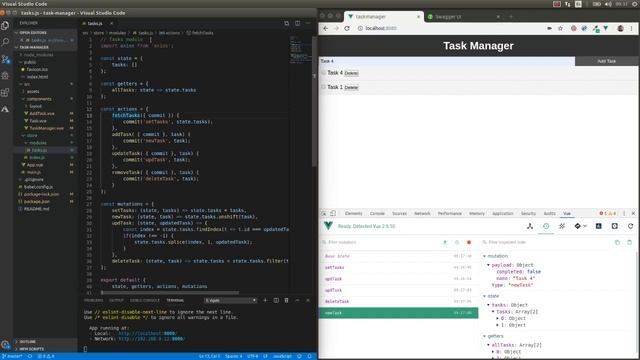The height and width of the screenshot is (360, 640).
Task: Add a new terminal with plus icon
Action: (265, 300)
